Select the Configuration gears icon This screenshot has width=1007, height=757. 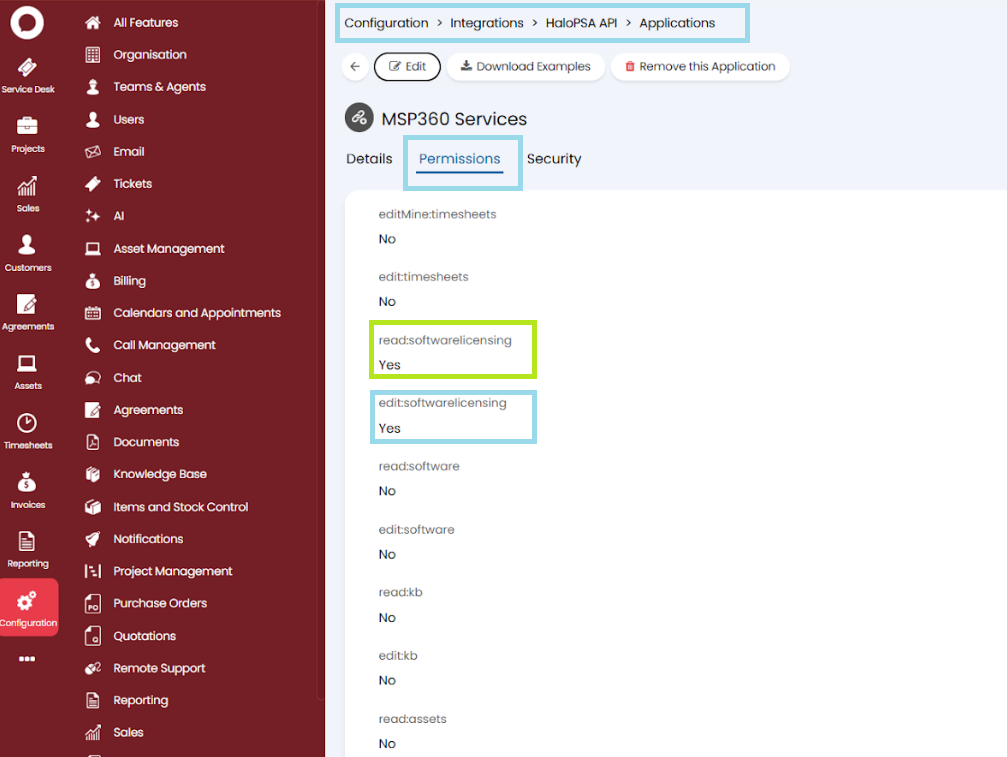pos(27,601)
